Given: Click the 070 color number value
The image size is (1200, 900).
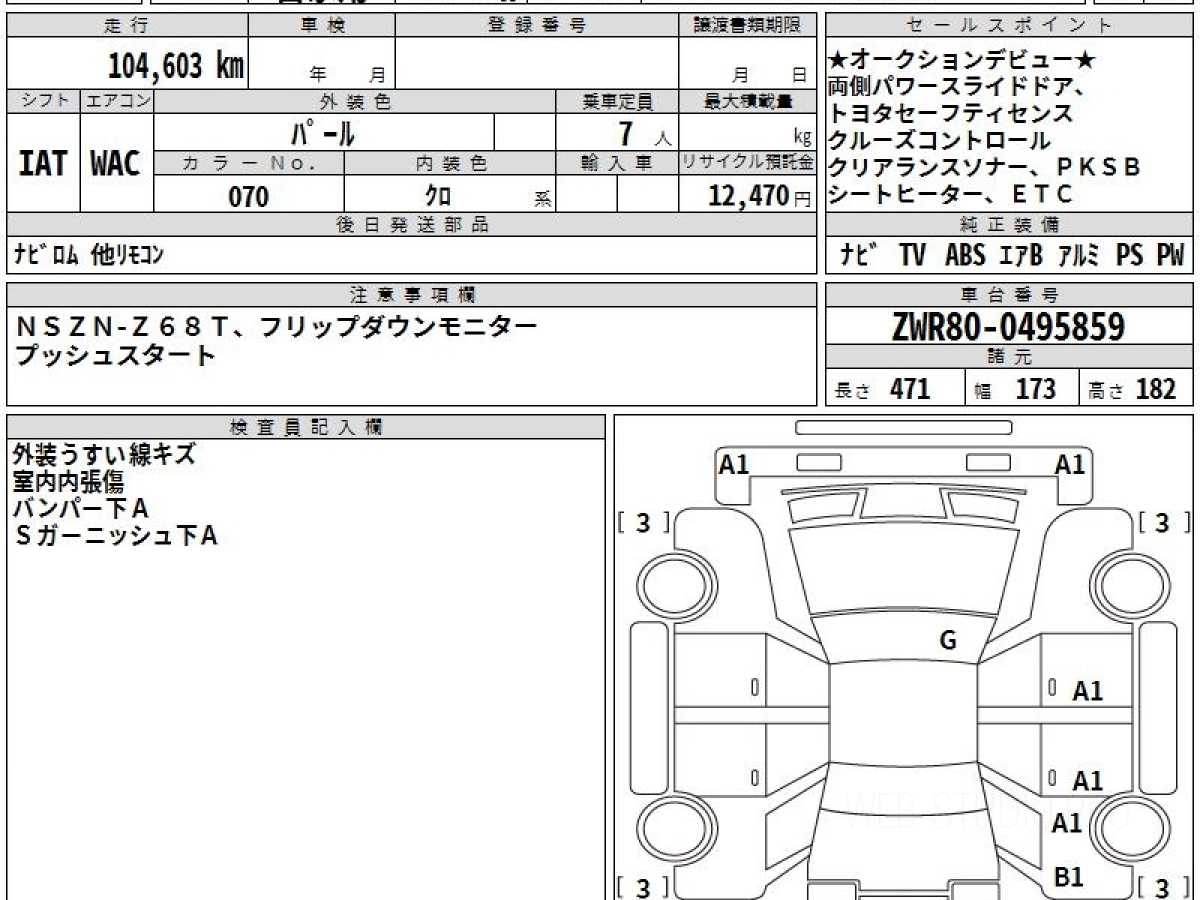Looking at the screenshot, I should point(249,196).
